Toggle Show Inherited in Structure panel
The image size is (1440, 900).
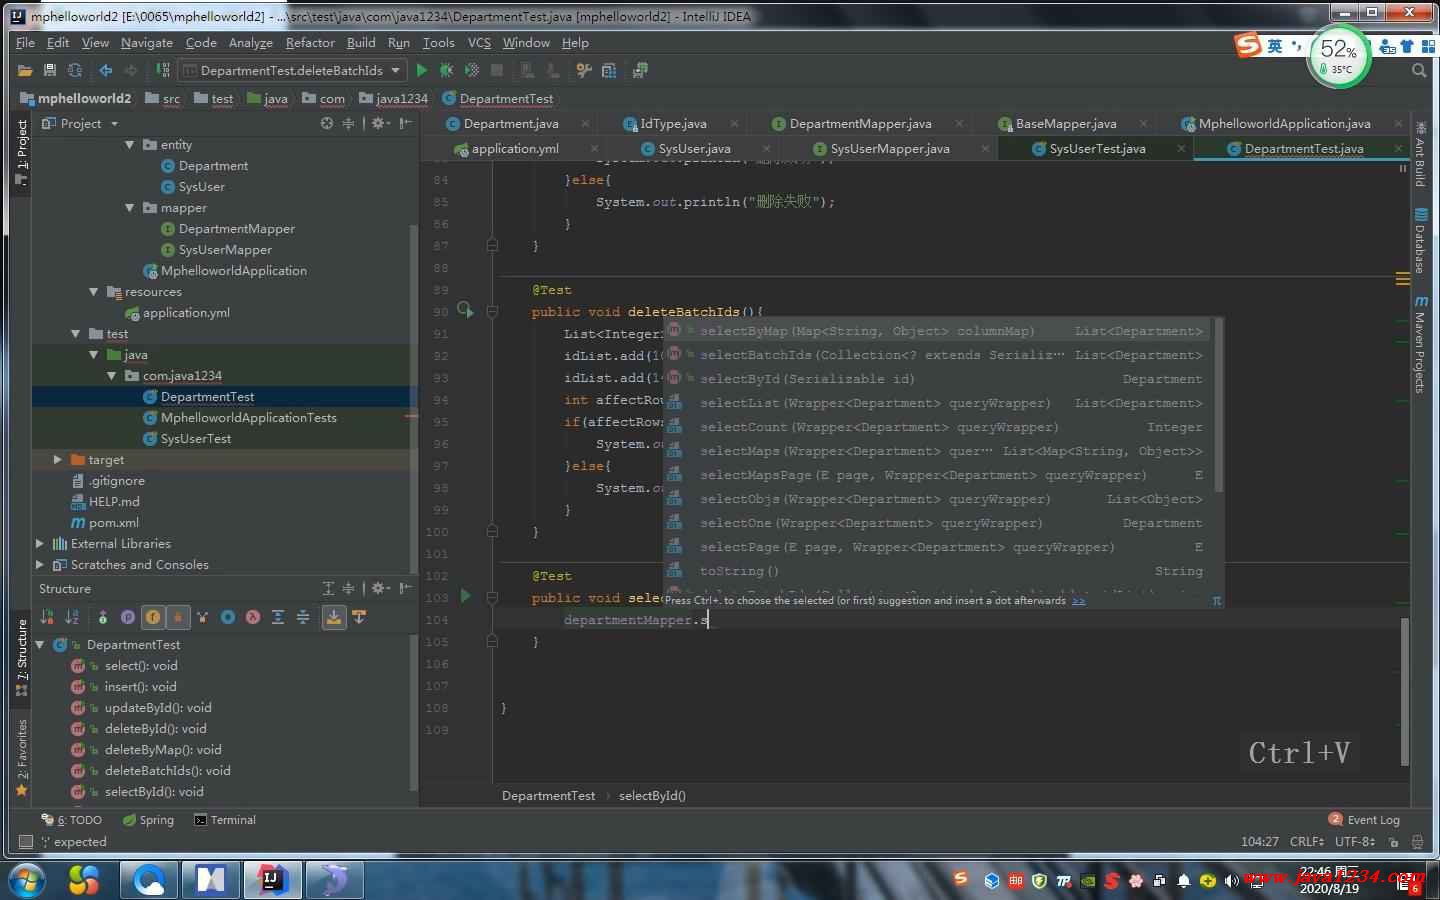click(203, 617)
